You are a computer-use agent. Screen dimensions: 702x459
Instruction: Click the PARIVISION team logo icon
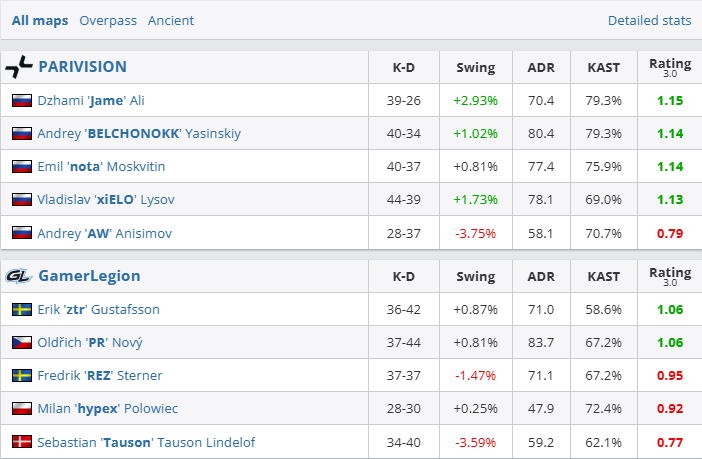pyautogui.click(x=19, y=67)
